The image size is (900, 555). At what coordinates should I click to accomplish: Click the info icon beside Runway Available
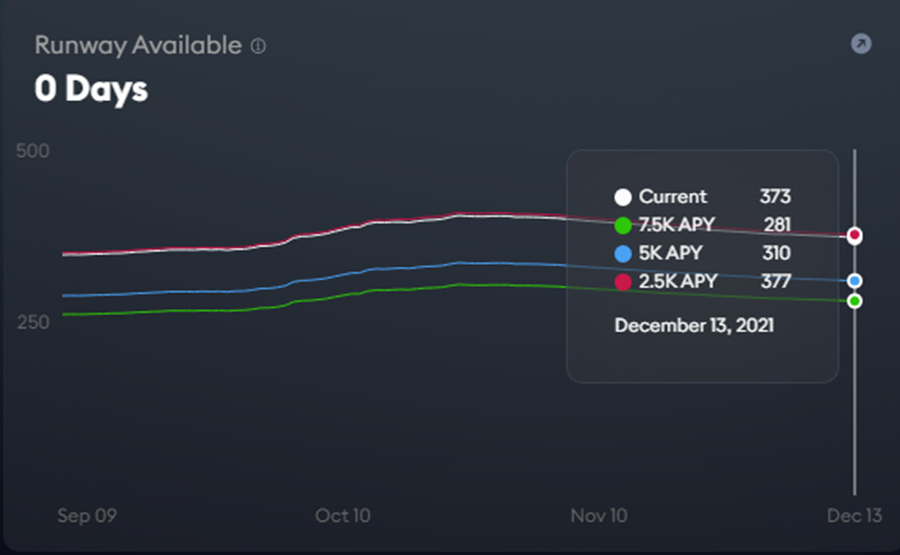click(x=258, y=46)
